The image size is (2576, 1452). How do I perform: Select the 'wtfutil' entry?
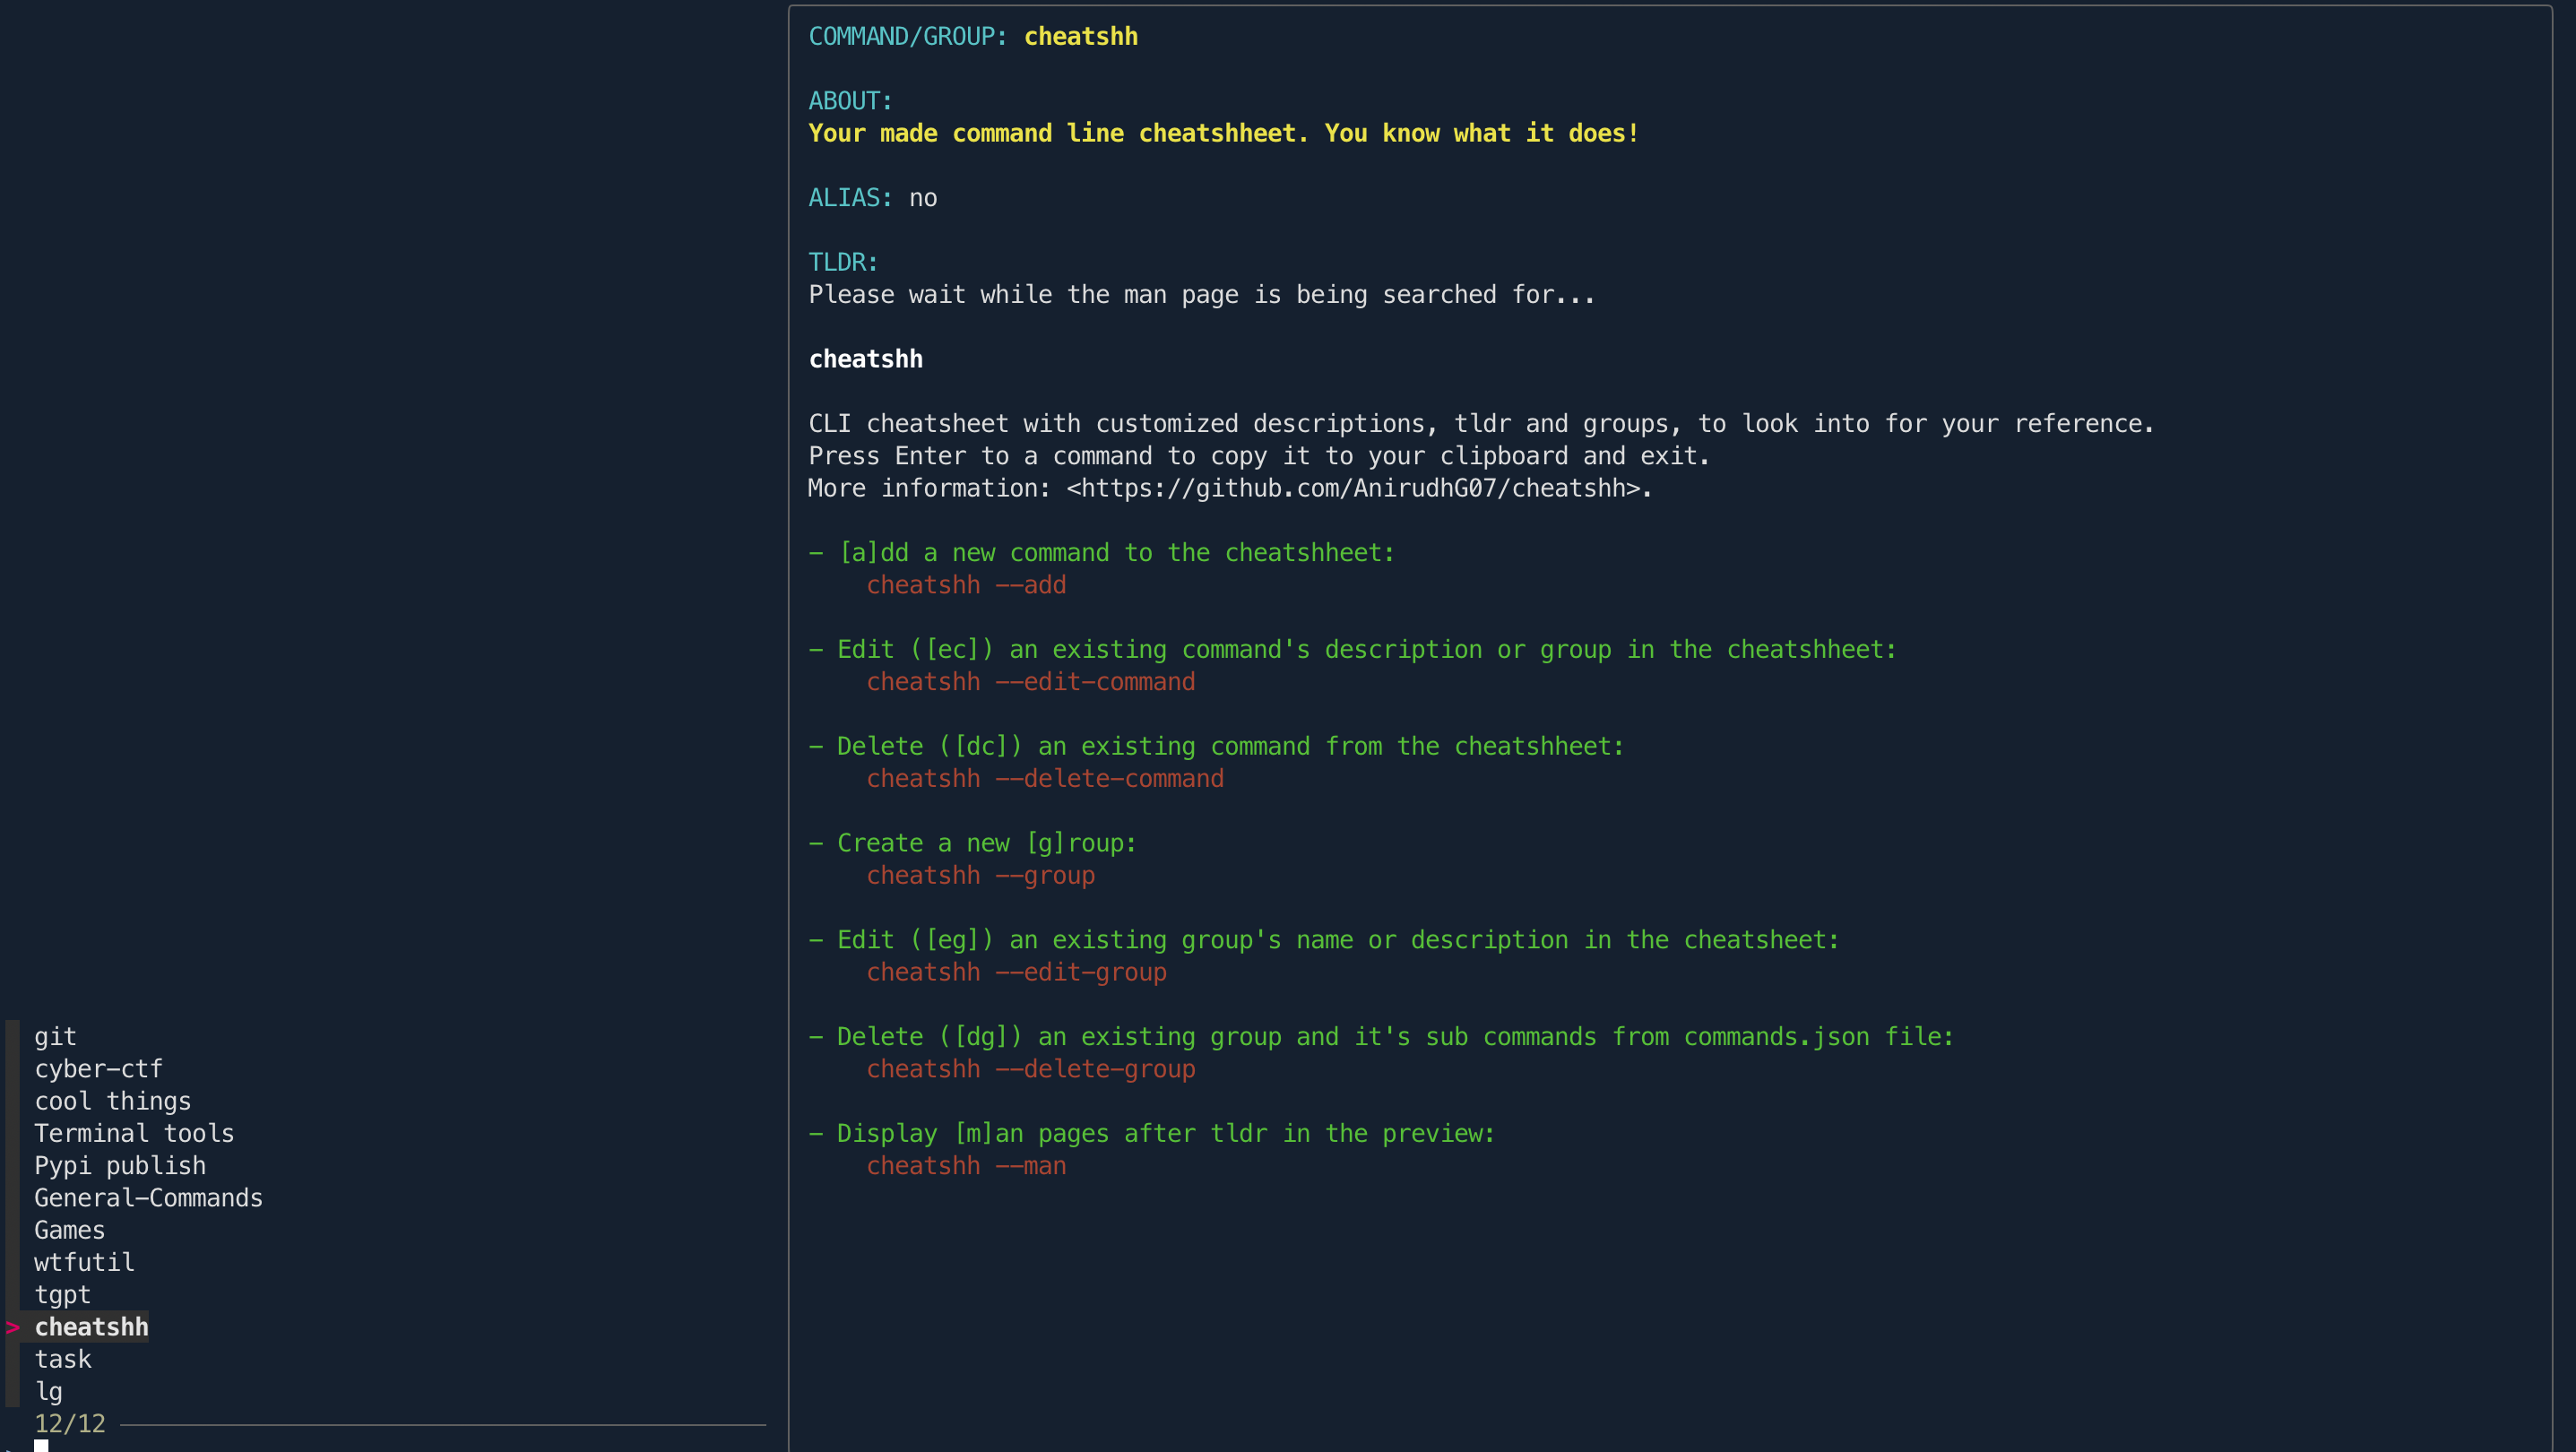pyautogui.click(x=84, y=1262)
